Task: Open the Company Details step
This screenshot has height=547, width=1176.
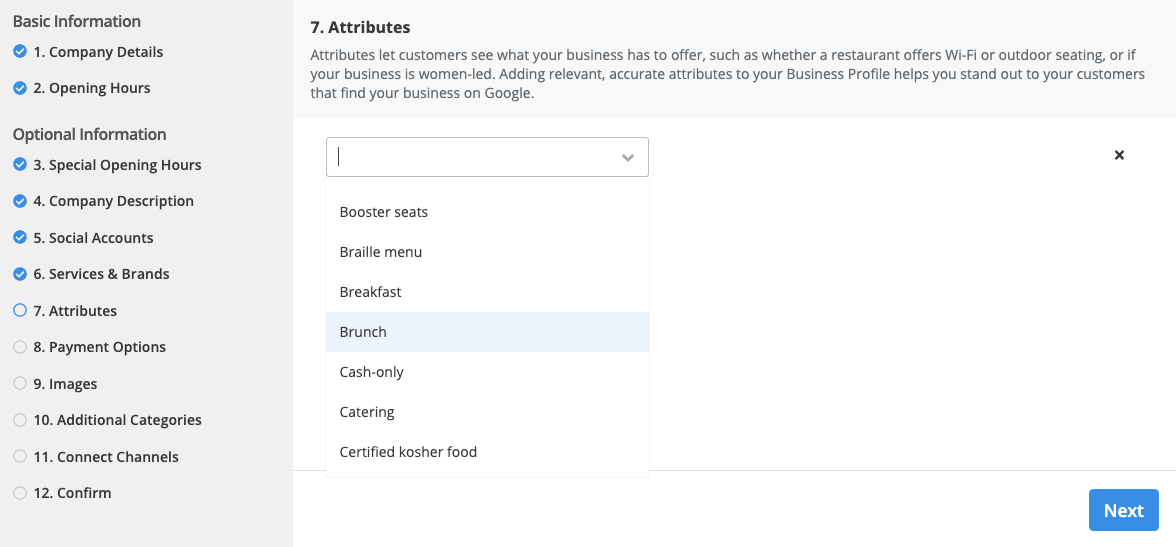Action: pyautogui.click(x=98, y=52)
